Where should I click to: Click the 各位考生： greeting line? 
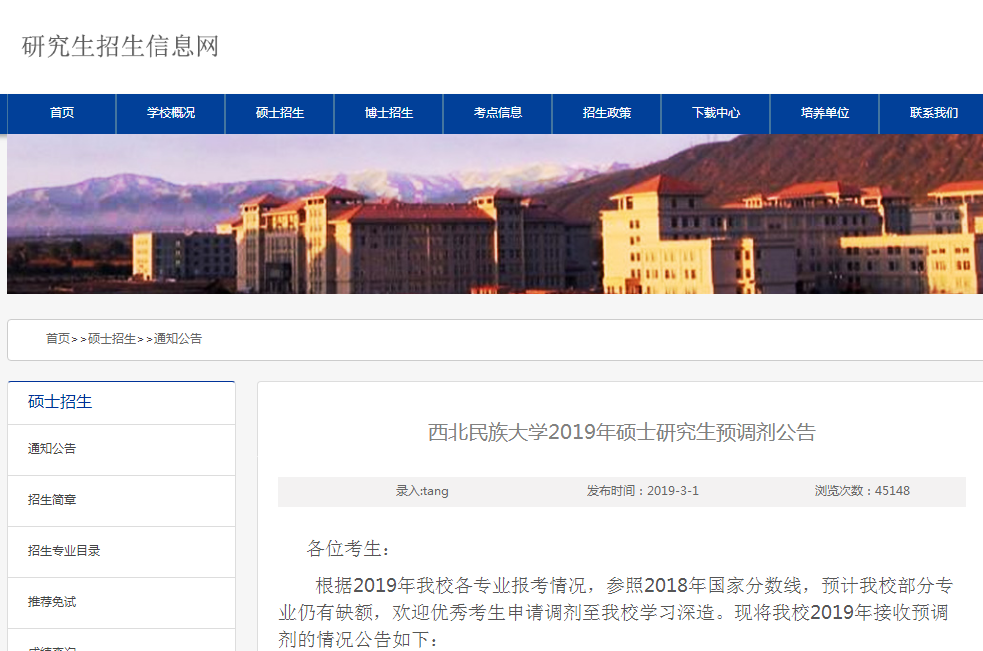(349, 549)
